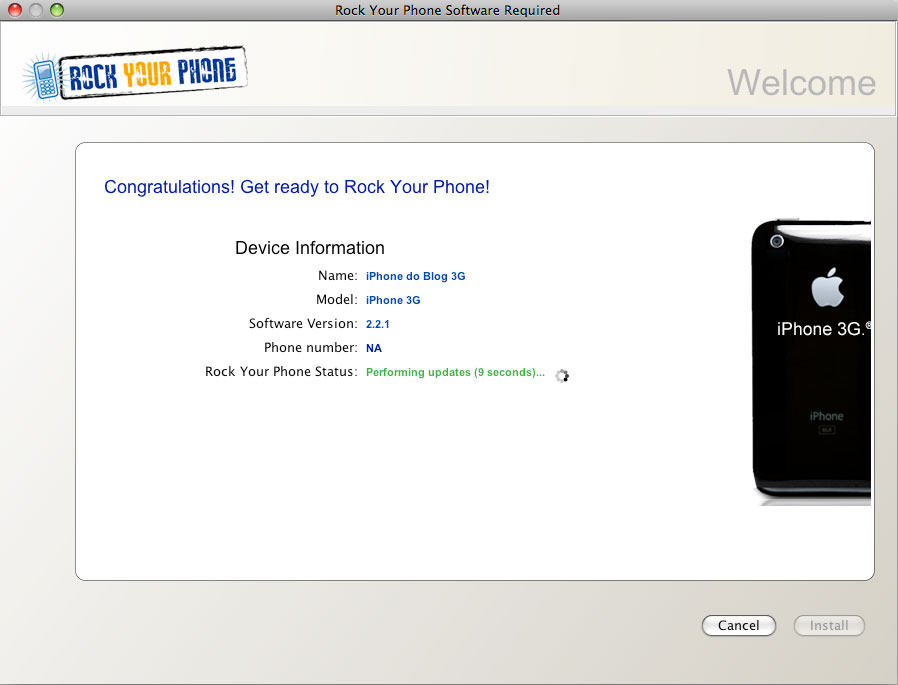
Task: Click the gray minimize window button
Action: click(x=36, y=10)
